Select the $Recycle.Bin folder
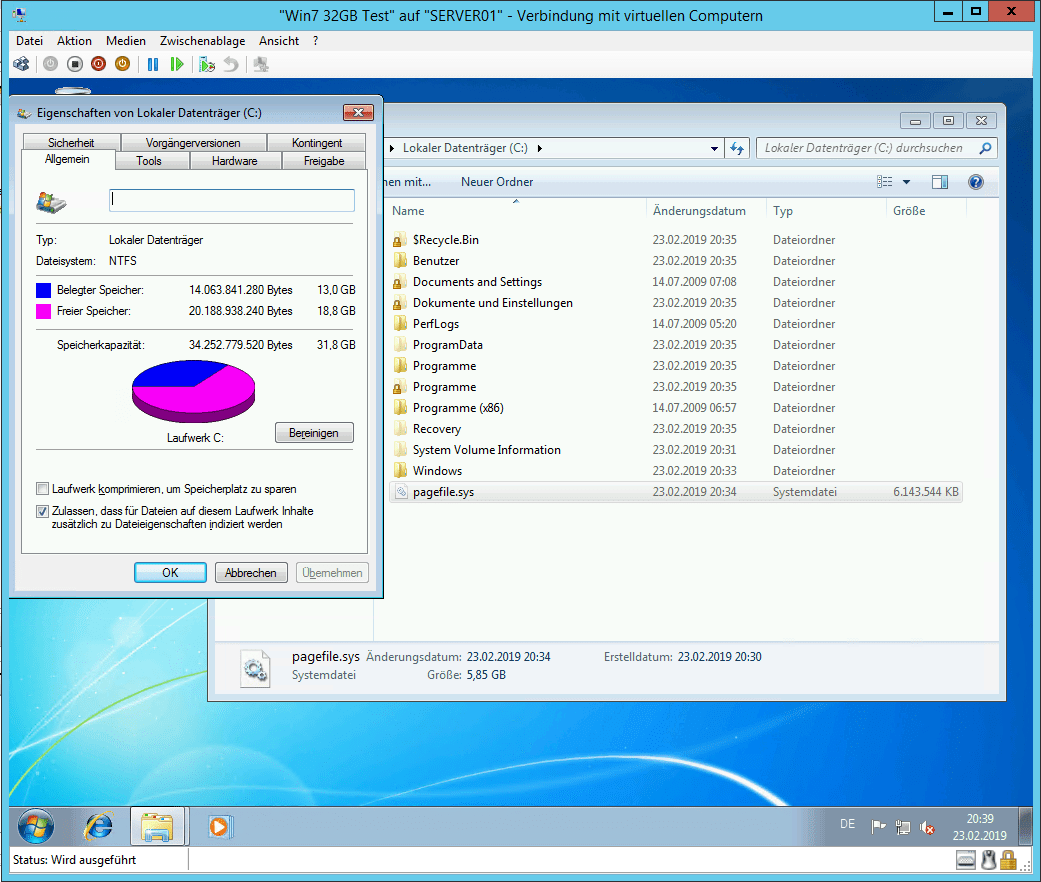 click(x=445, y=240)
